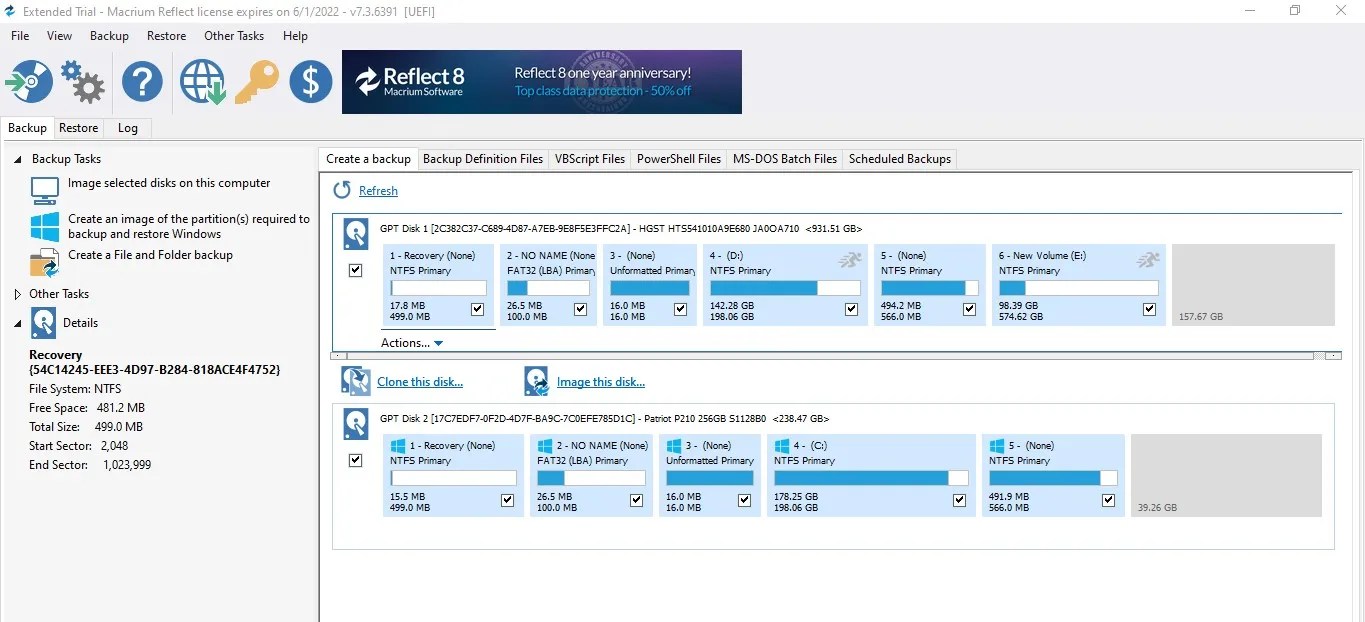Click the Clone this disk icon
1365x622 pixels.
pos(356,381)
